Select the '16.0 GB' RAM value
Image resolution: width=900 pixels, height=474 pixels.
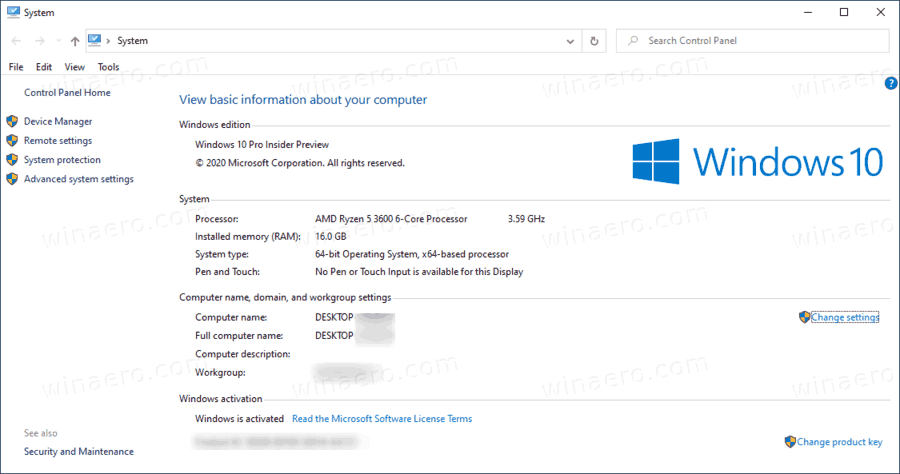point(331,236)
